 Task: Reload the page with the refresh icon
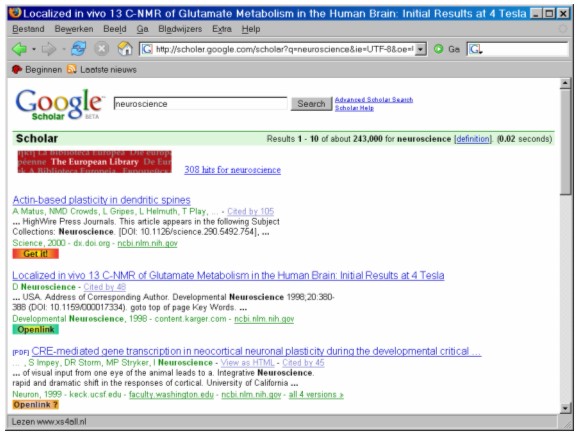[78, 49]
